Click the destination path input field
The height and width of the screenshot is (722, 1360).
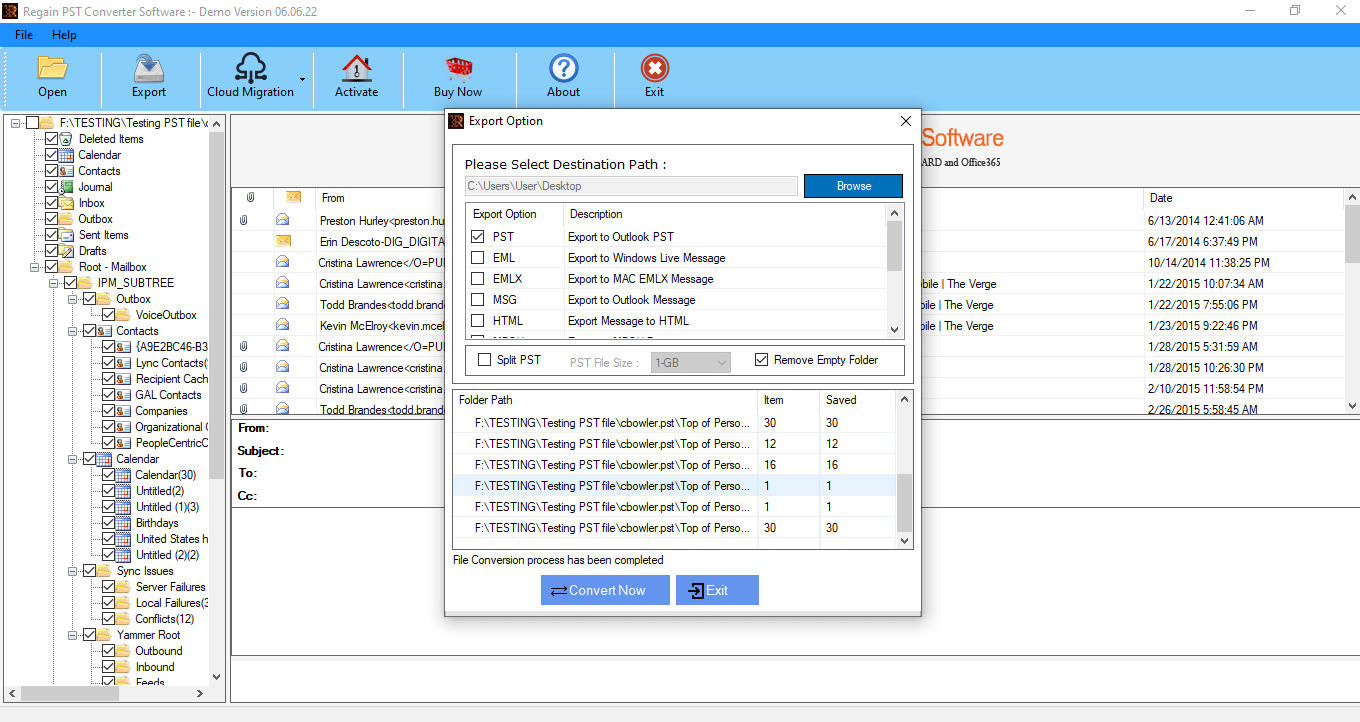point(631,186)
